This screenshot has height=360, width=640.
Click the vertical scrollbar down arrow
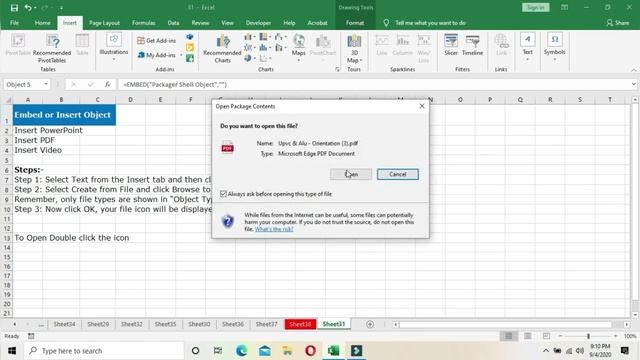[635, 315]
